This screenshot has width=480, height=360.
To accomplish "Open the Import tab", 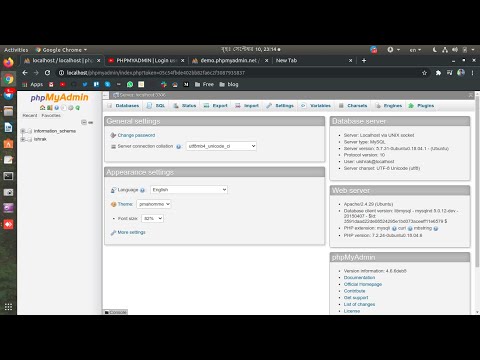I will [247, 106].
